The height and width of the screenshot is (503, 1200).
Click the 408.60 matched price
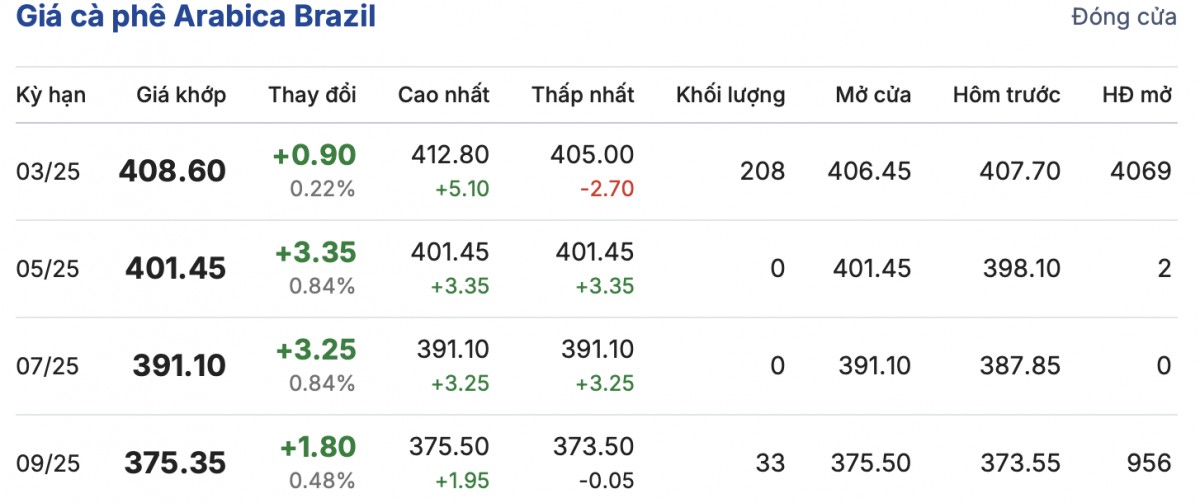[172, 171]
